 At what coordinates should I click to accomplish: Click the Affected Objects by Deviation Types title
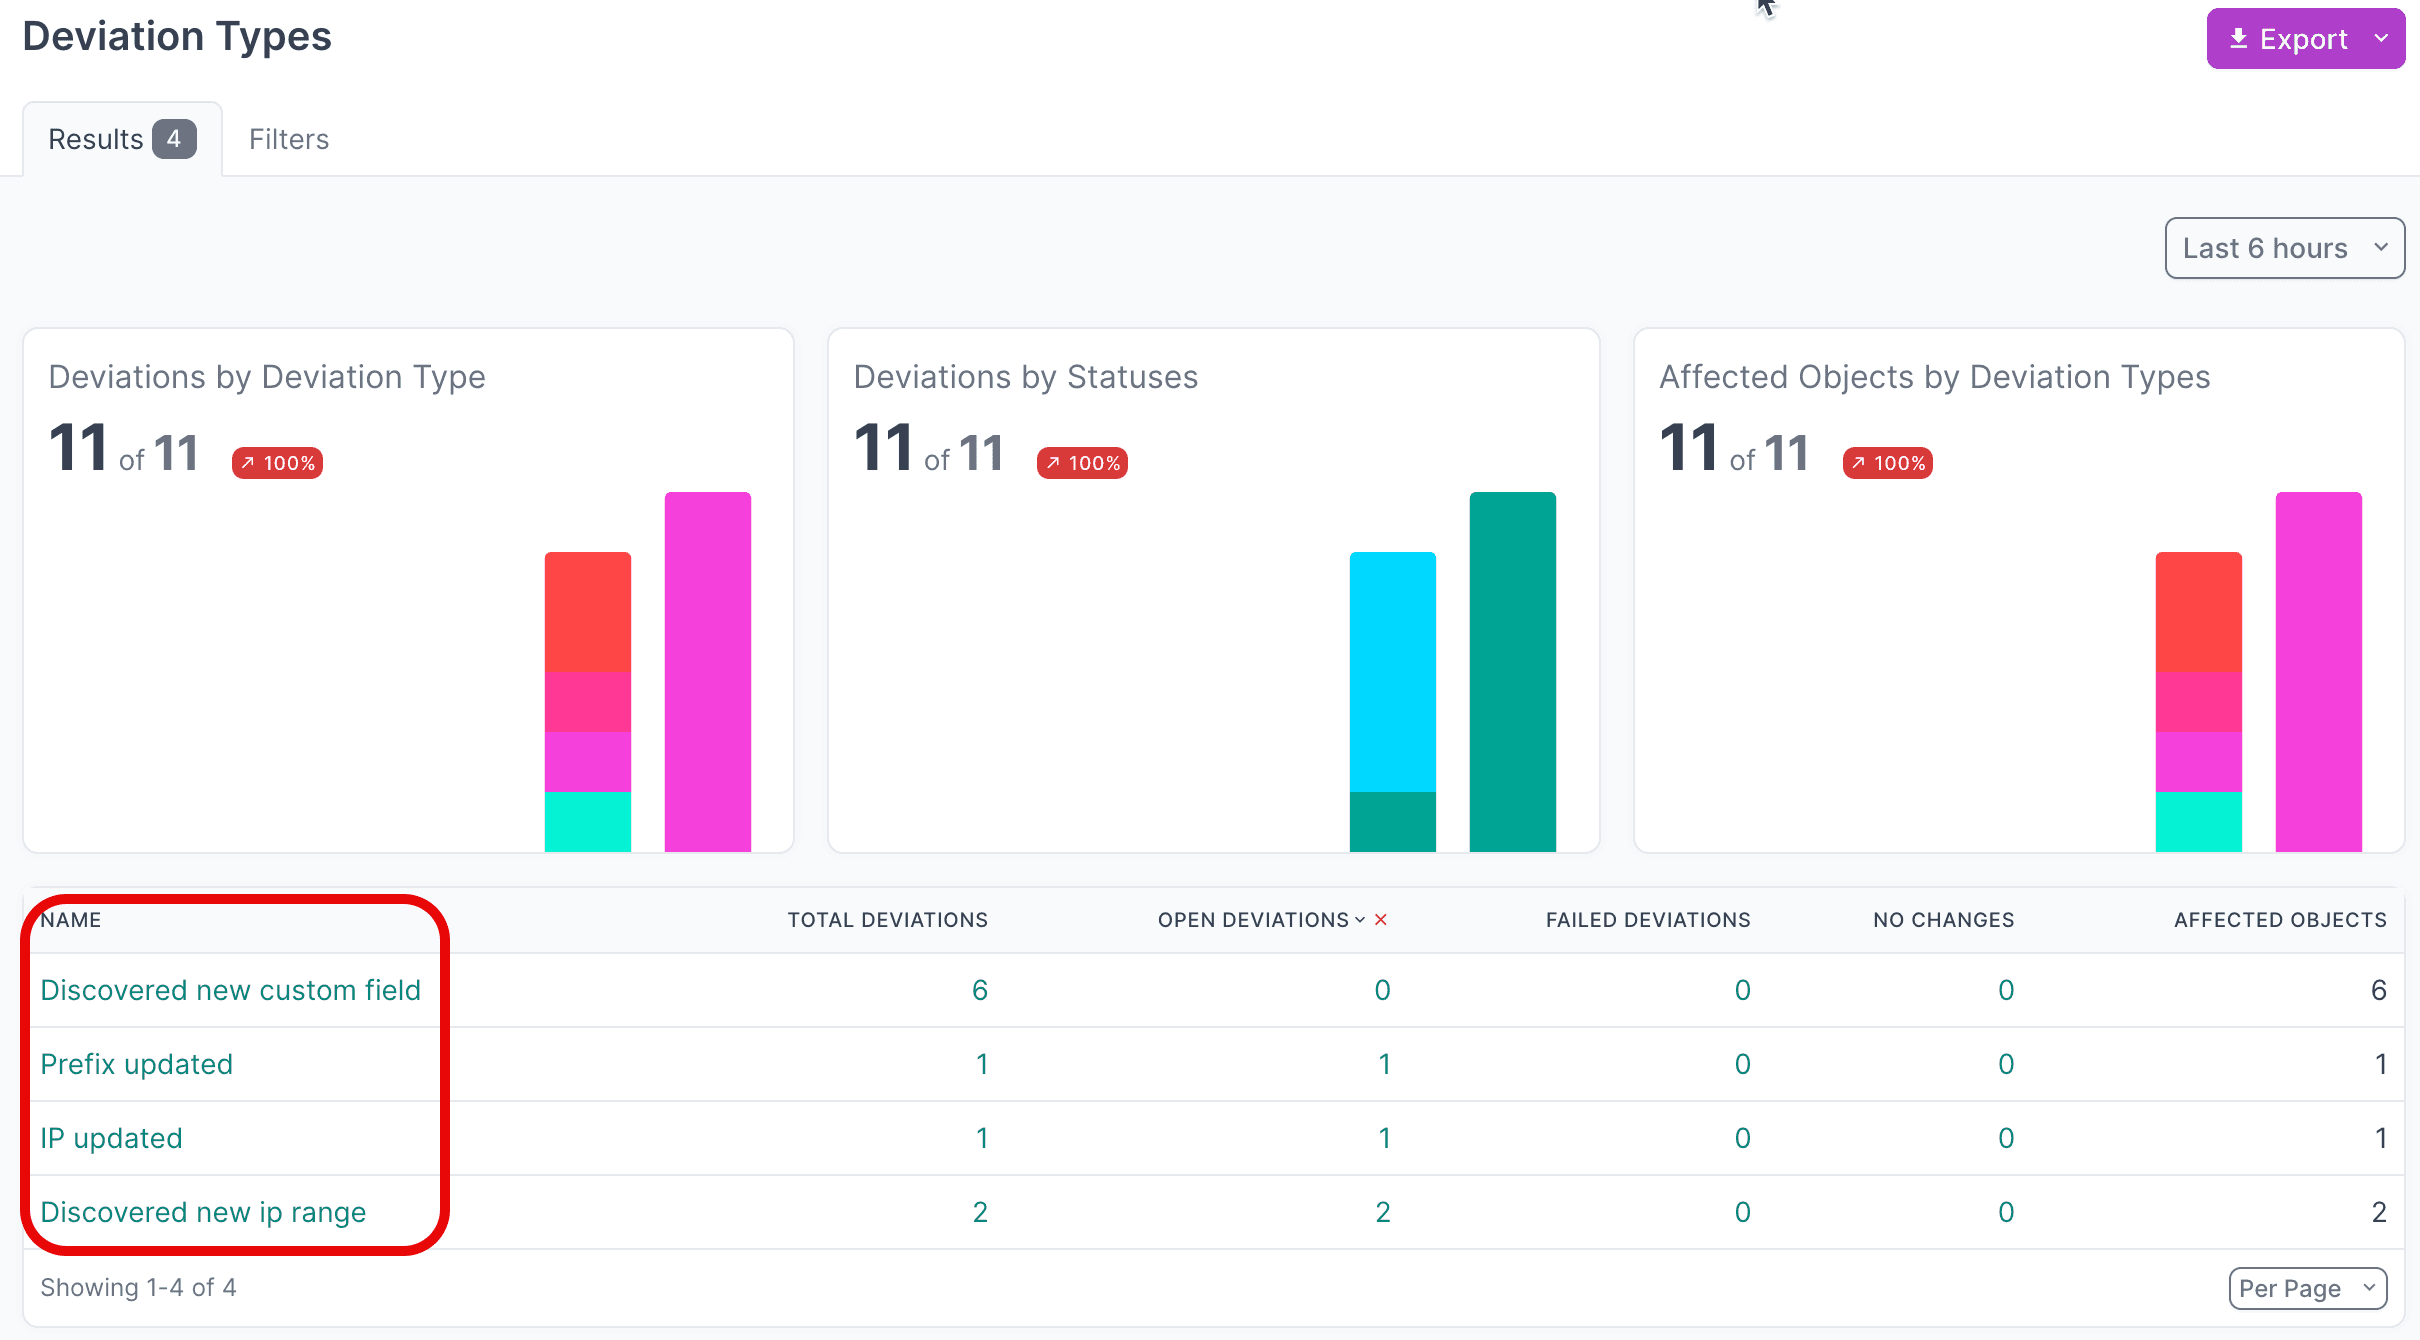coord(1935,377)
